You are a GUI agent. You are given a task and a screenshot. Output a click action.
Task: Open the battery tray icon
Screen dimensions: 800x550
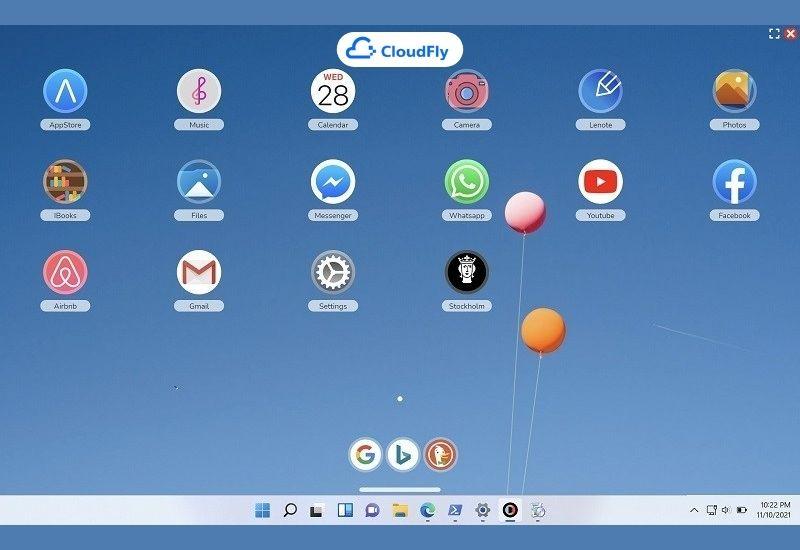[742, 510]
